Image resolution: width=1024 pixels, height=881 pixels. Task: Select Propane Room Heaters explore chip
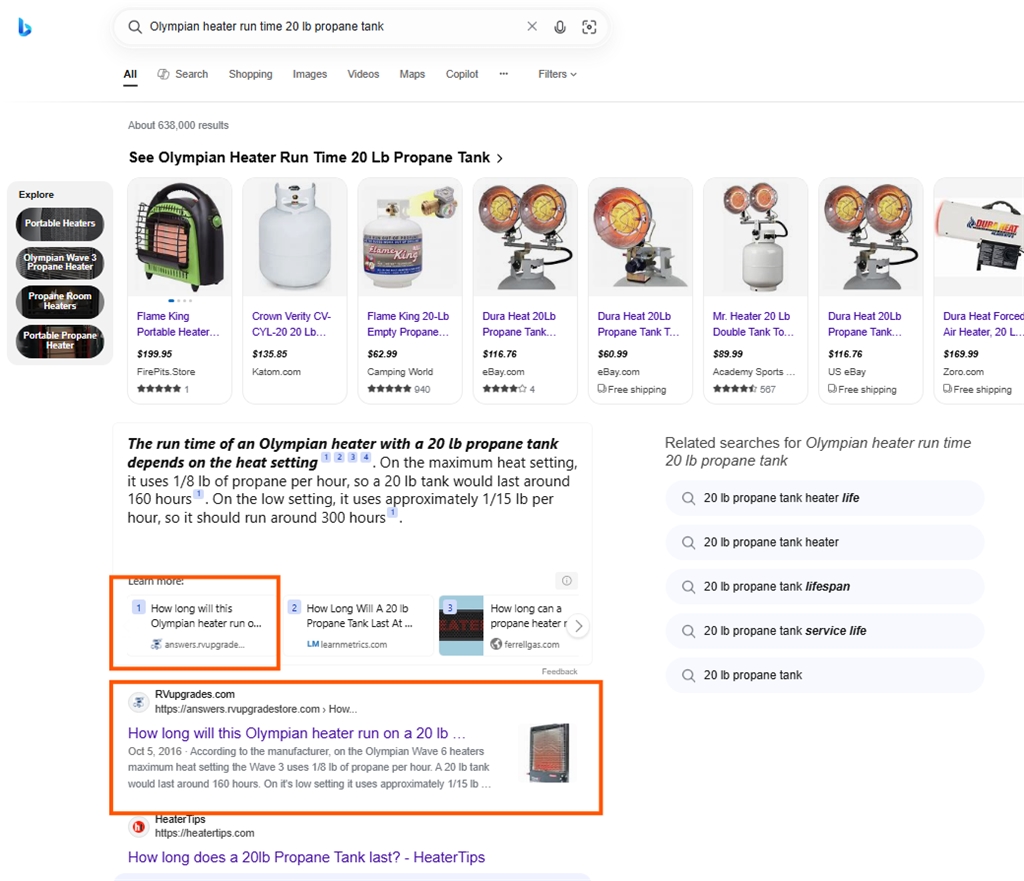coord(60,301)
